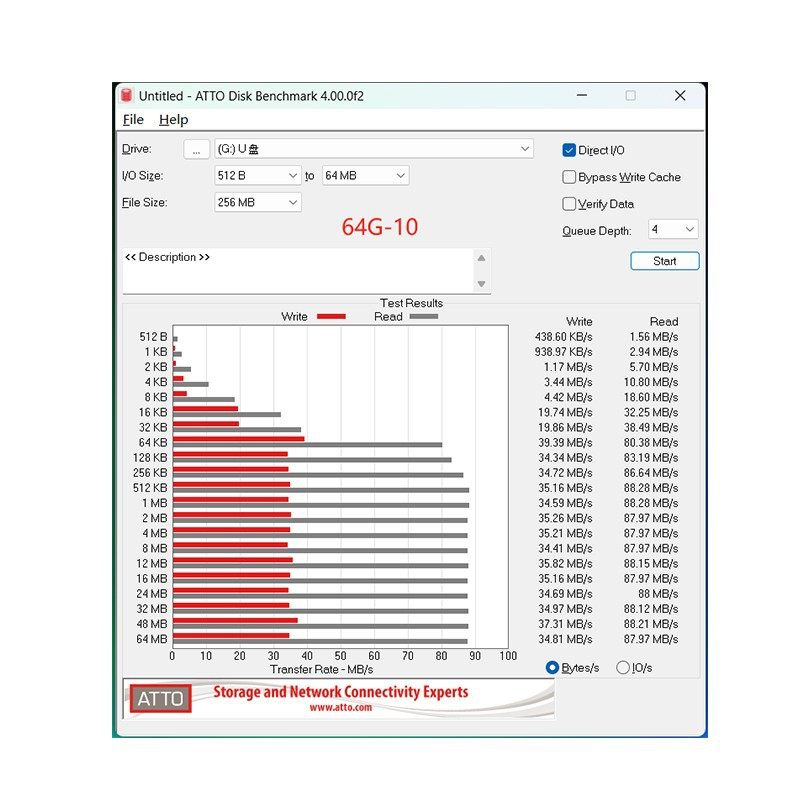Click the 64 MB write value 34.81 MB/s
The image size is (800, 800).
click(x=565, y=639)
